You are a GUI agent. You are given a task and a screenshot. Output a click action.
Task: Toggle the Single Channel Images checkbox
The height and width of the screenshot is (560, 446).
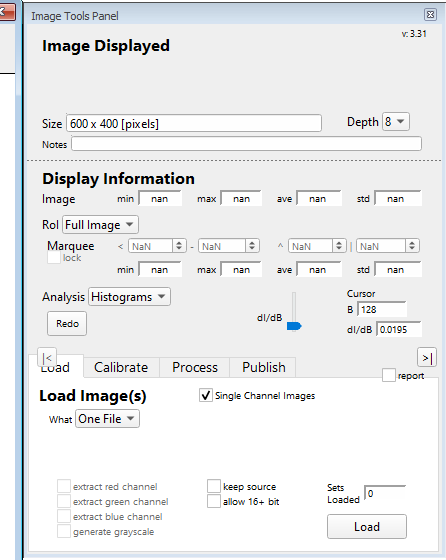206,395
